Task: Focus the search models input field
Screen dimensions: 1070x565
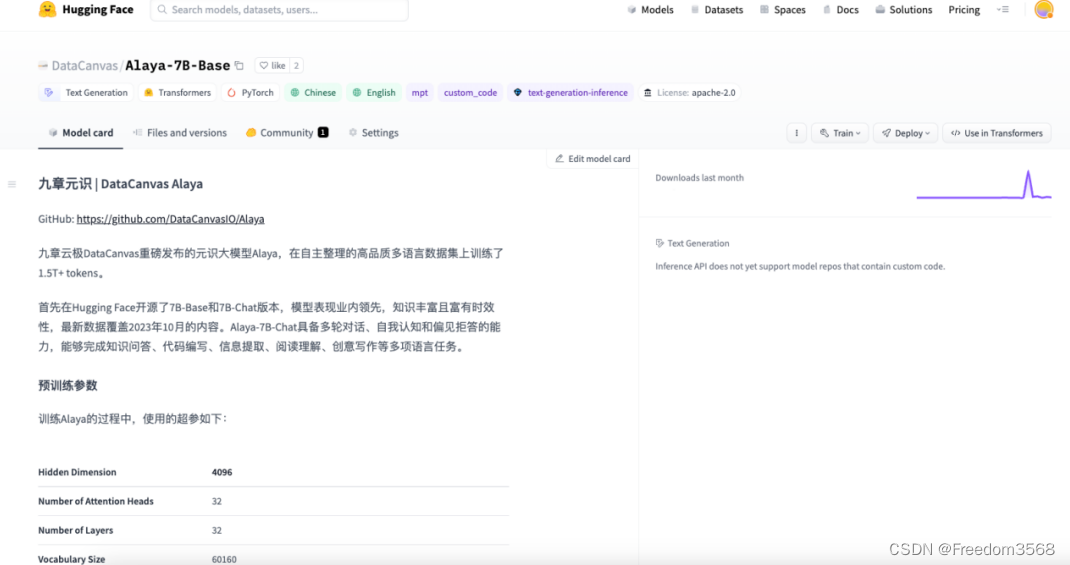Action: click(279, 10)
